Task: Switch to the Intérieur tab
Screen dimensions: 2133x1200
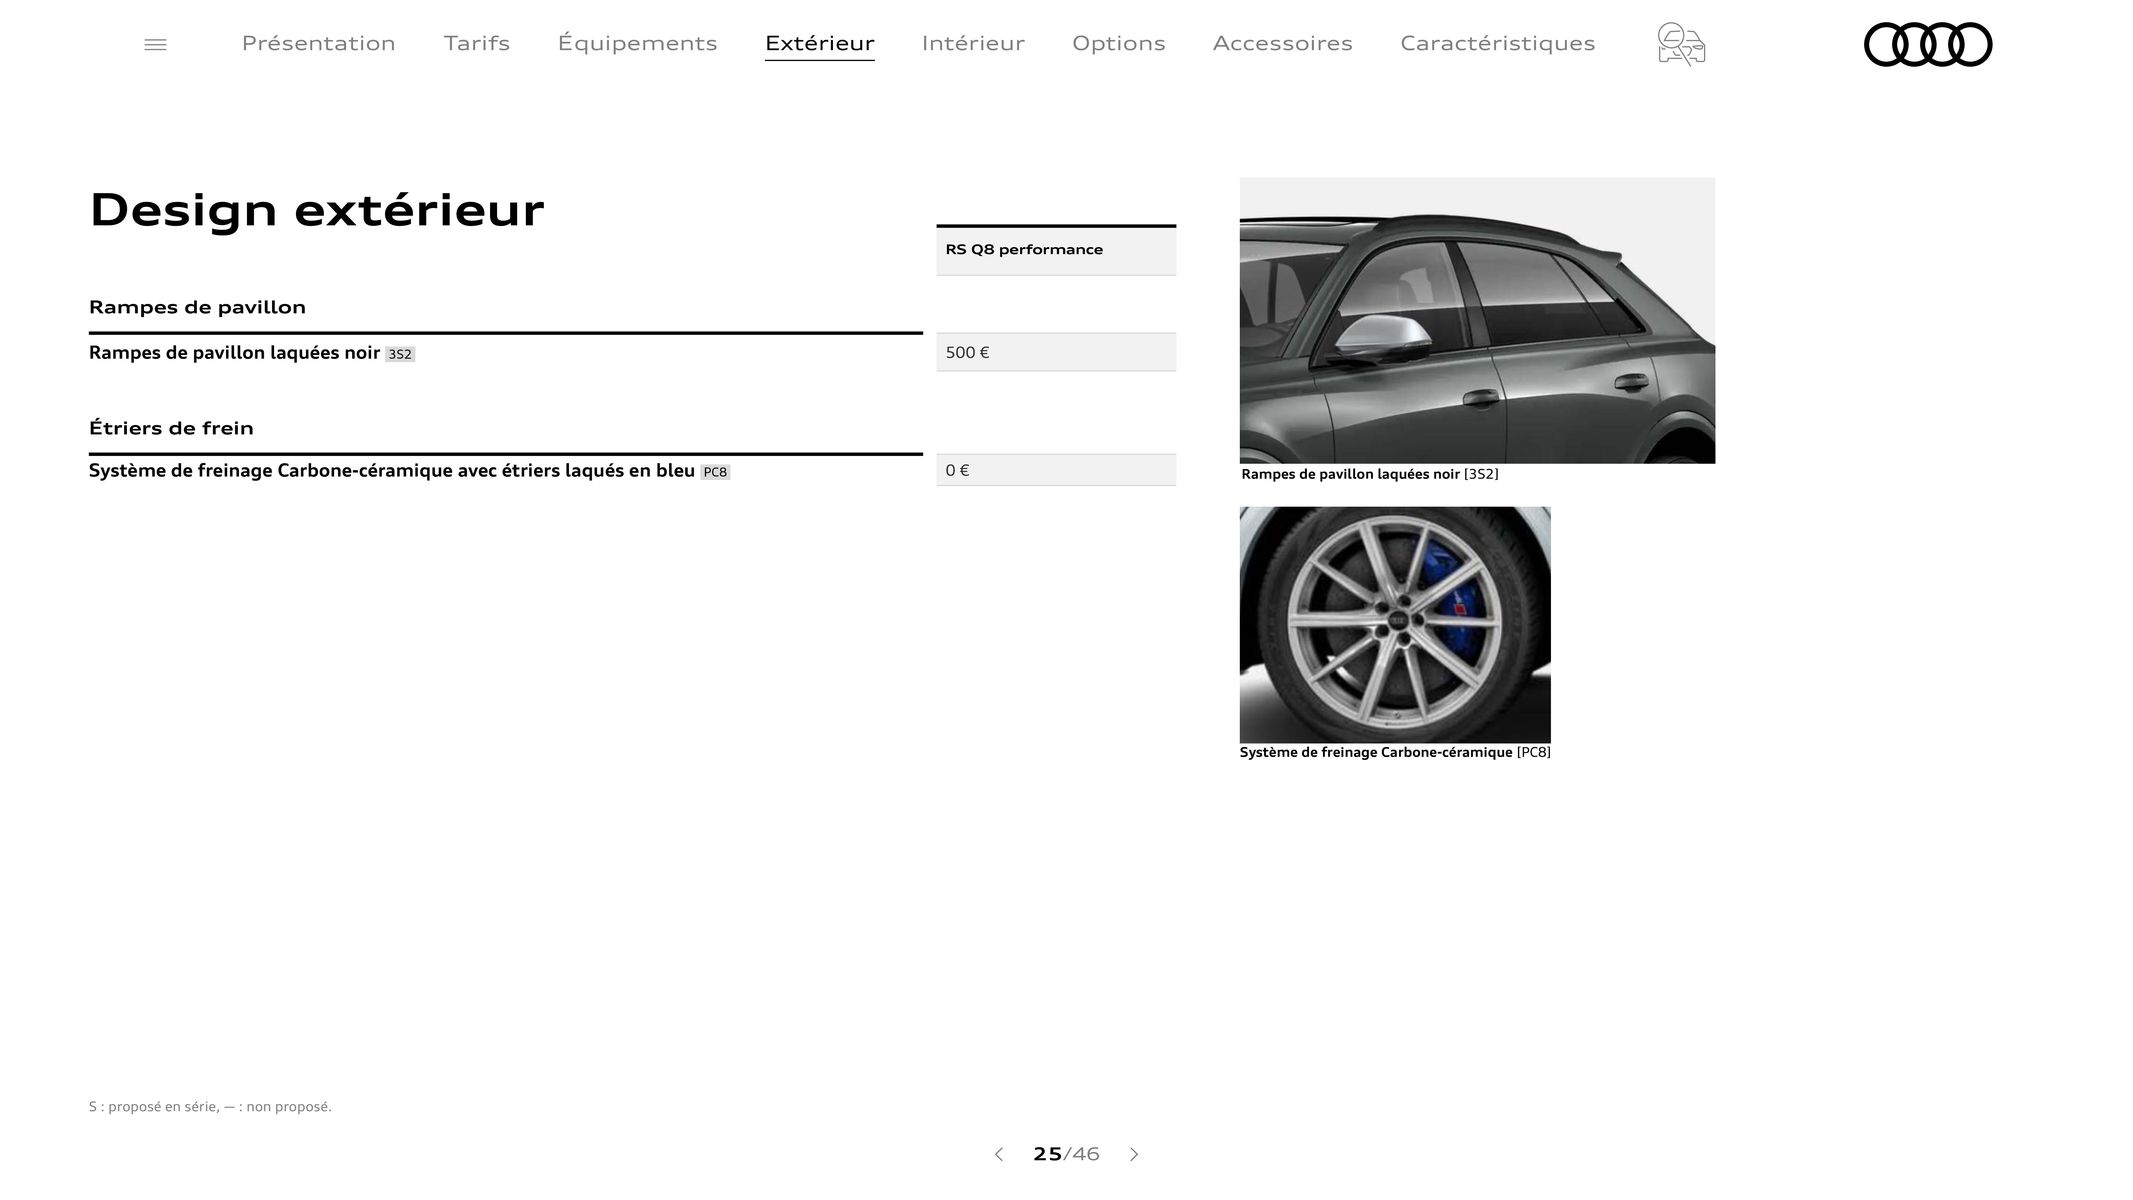Action: [x=973, y=44]
